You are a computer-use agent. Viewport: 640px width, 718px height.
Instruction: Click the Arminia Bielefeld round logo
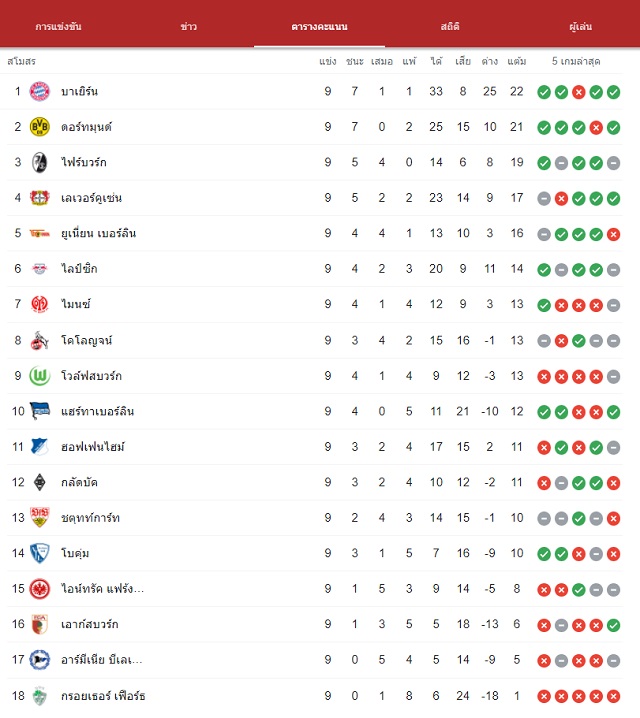pos(40,660)
